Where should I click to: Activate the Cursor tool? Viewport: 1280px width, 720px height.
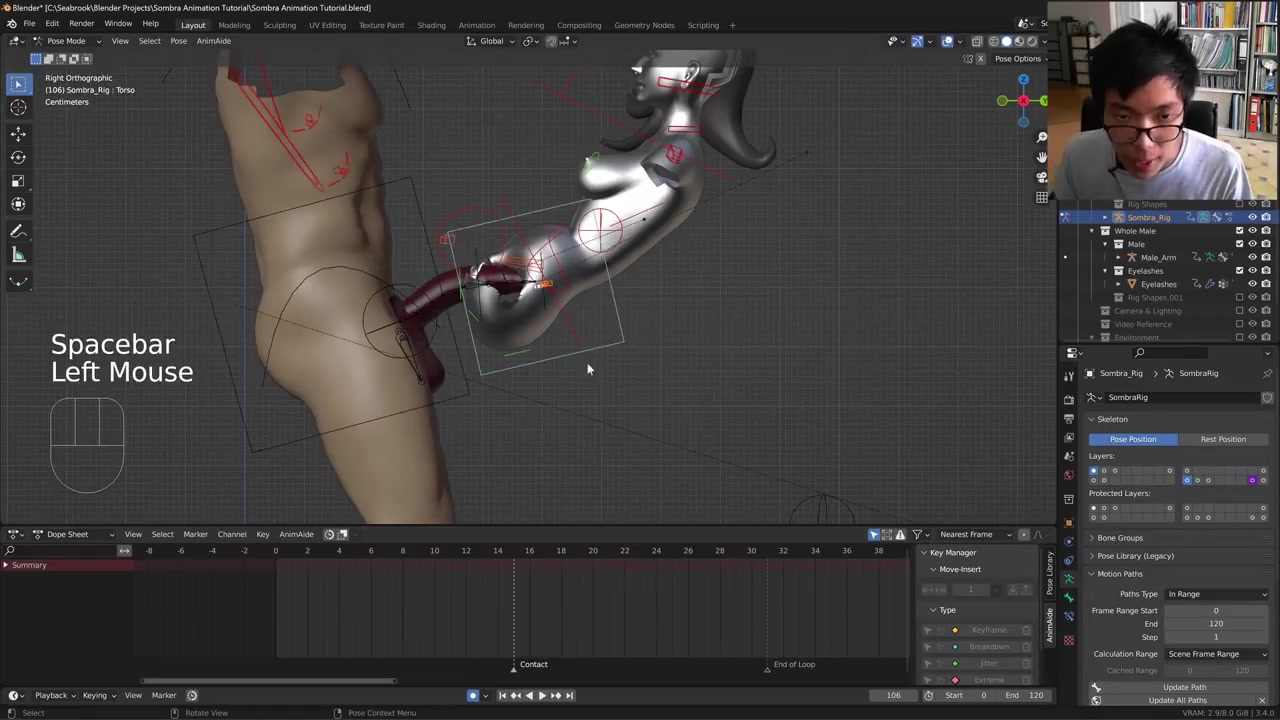[18, 108]
